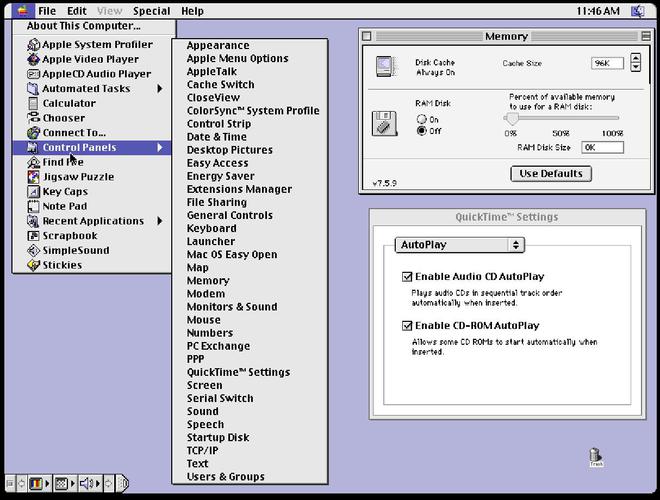Click the sound volume speaker icon in Control Strip
The height and width of the screenshot is (500, 660).
pos(86,484)
